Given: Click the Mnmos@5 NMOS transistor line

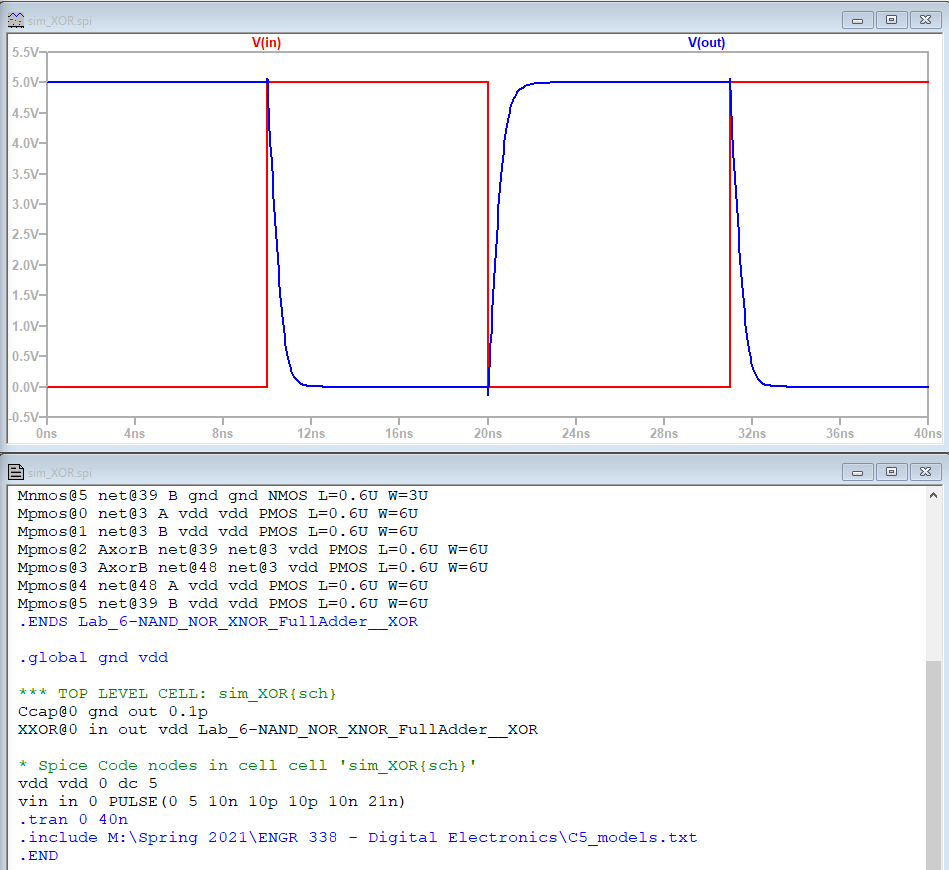Looking at the screenshot, I should coord(223,496).
